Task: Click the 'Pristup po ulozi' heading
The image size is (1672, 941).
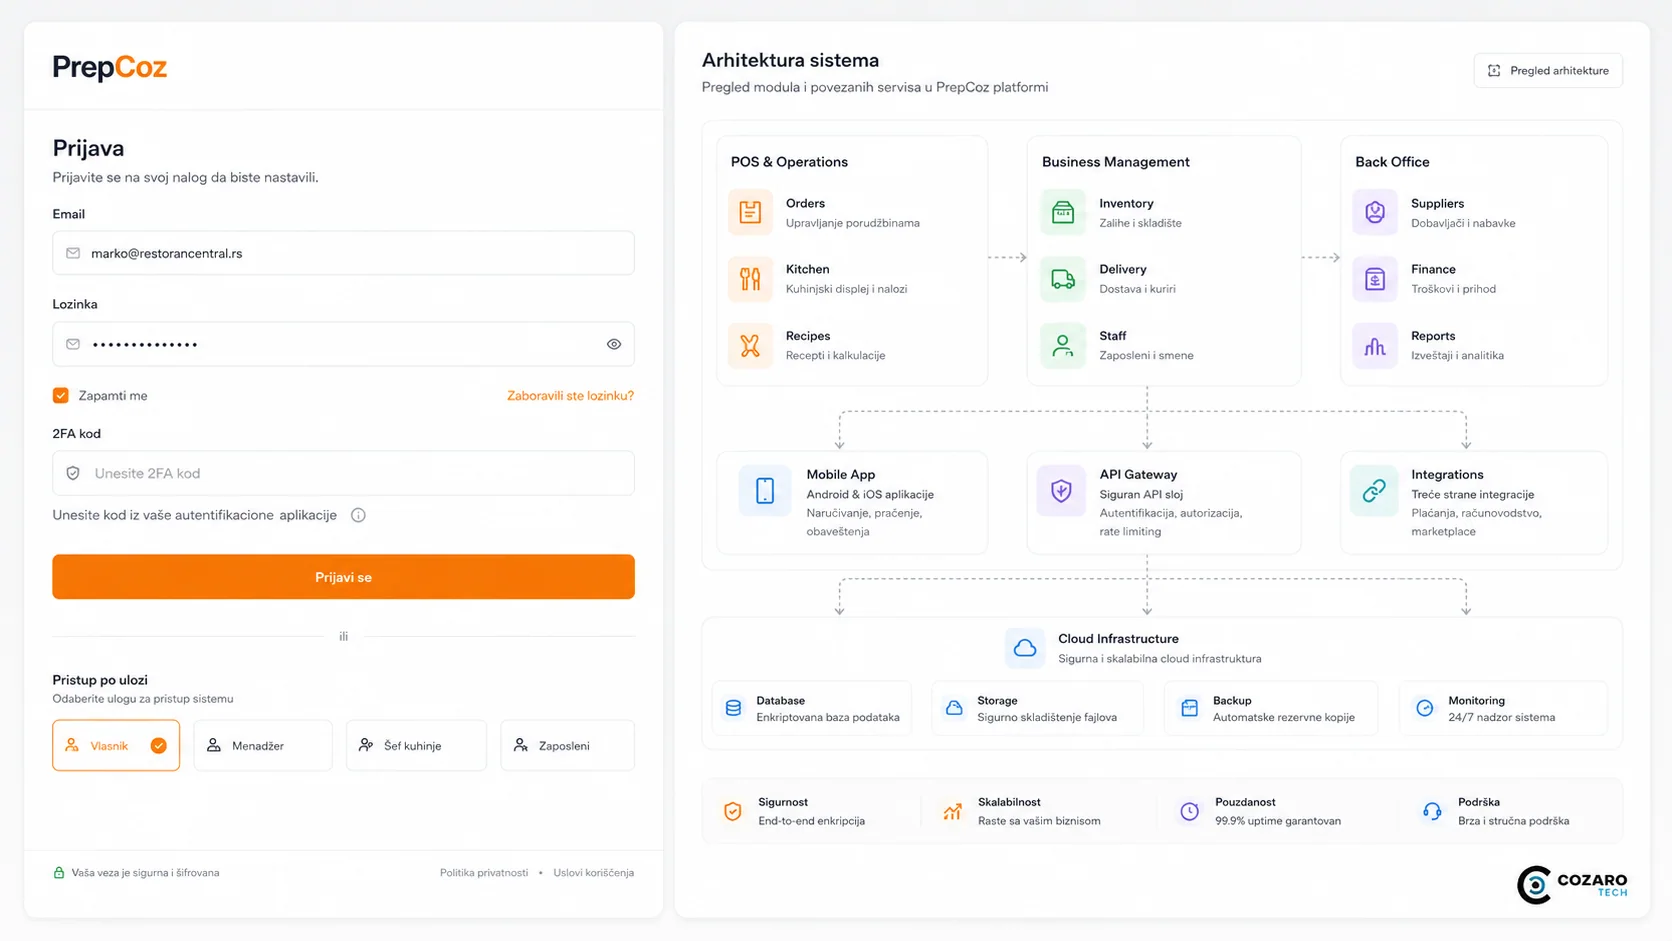Action: (x=100, y=679)
